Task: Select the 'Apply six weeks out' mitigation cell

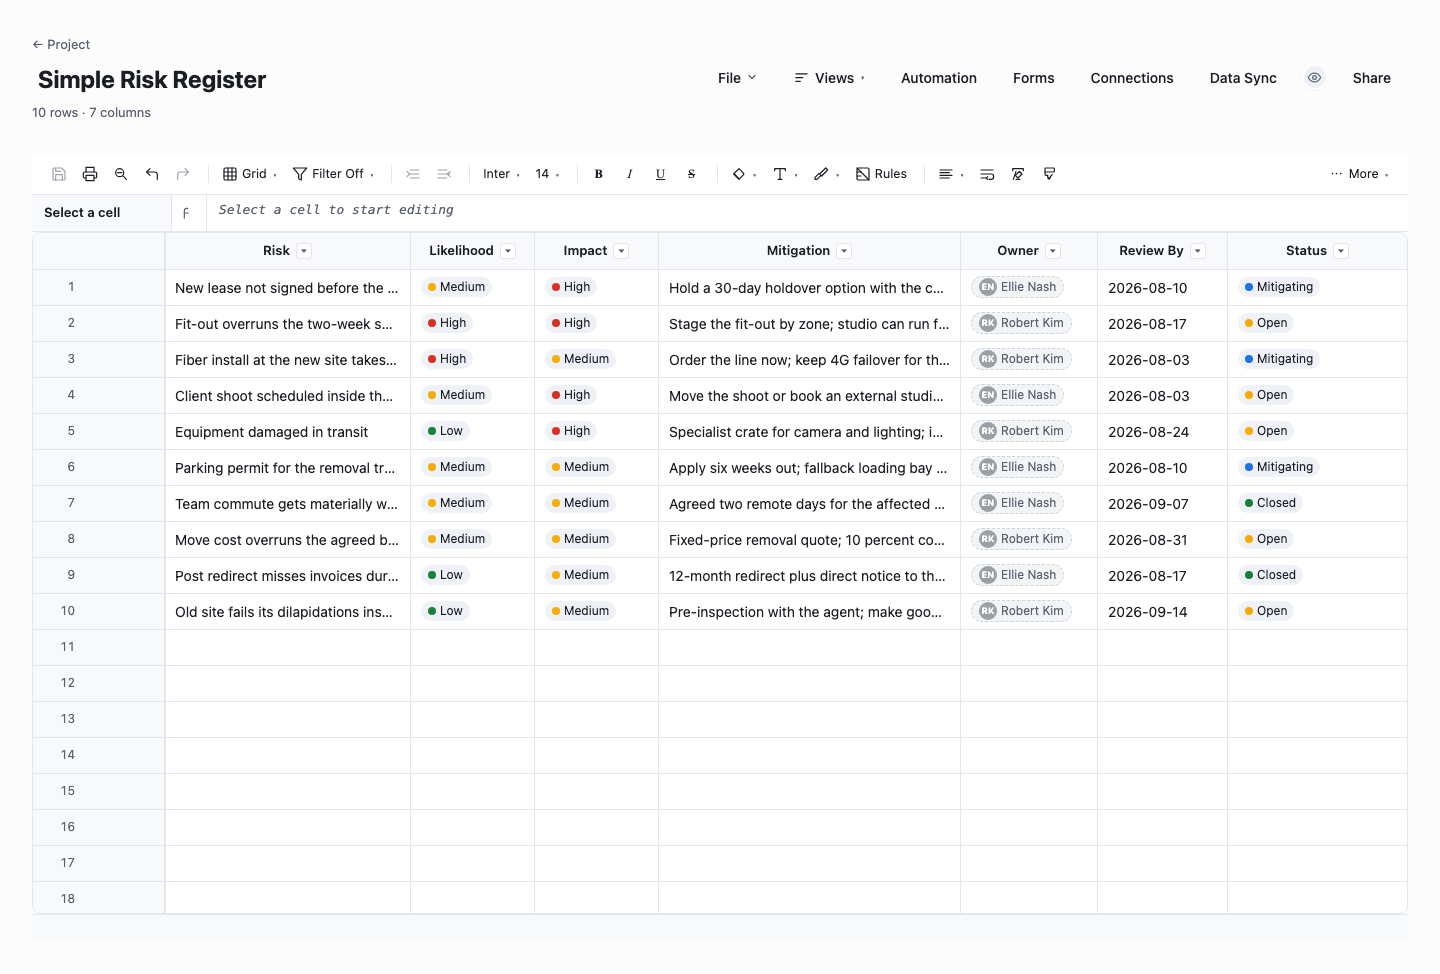Action: point(810,468)
